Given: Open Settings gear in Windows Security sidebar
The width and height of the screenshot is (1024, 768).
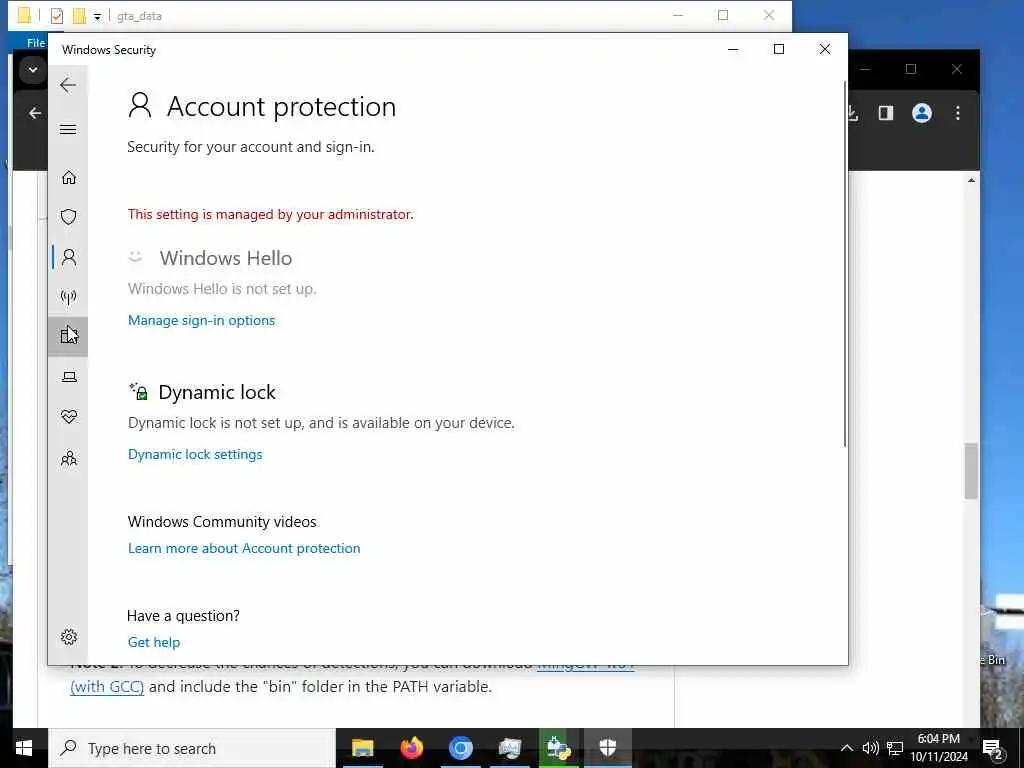Looking at the screenshot, I should [x=69, y=637].
